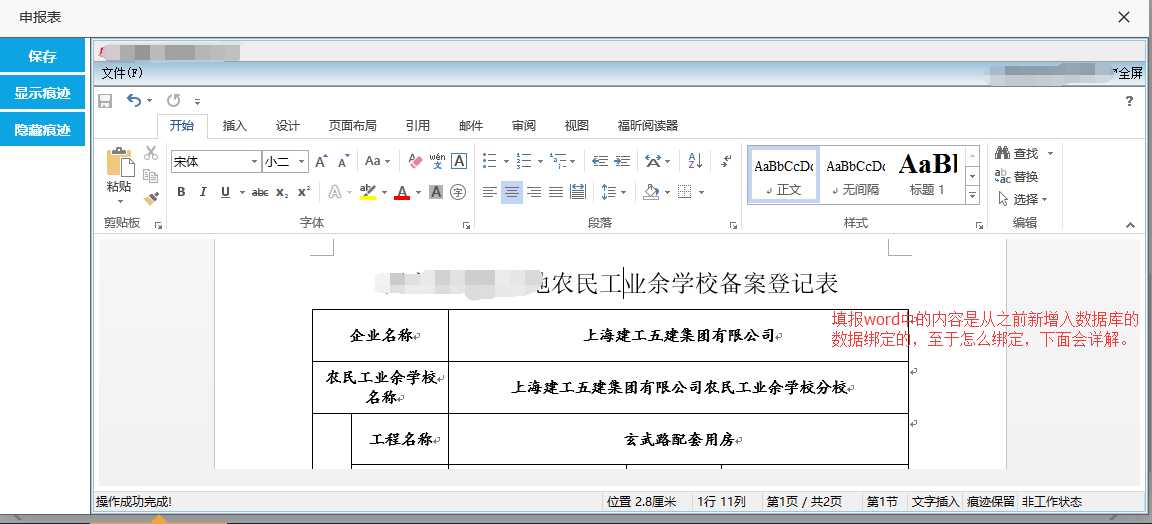Screen dimensions: 1152x524
Task: Apply the 标题 1 style
Action: click(927, 175)
